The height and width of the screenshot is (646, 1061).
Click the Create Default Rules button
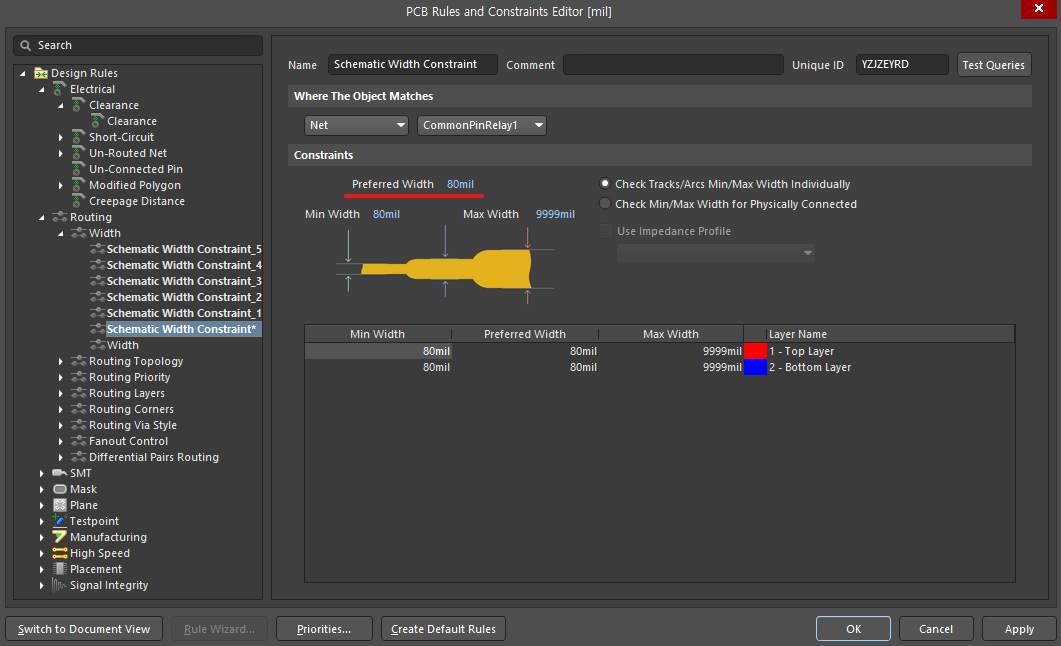[443, 629]
